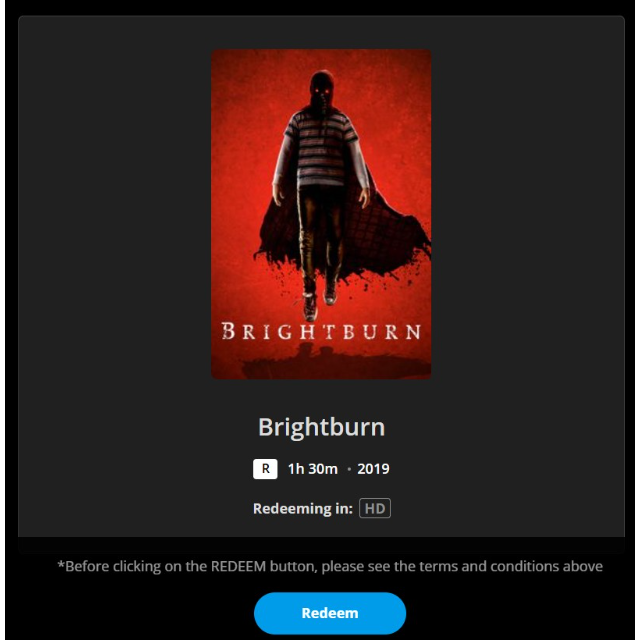Click the "Redeeming in:" label
The height and width of the screenshot is (640, 640).
pyautogui.click(x=302, y=509)
